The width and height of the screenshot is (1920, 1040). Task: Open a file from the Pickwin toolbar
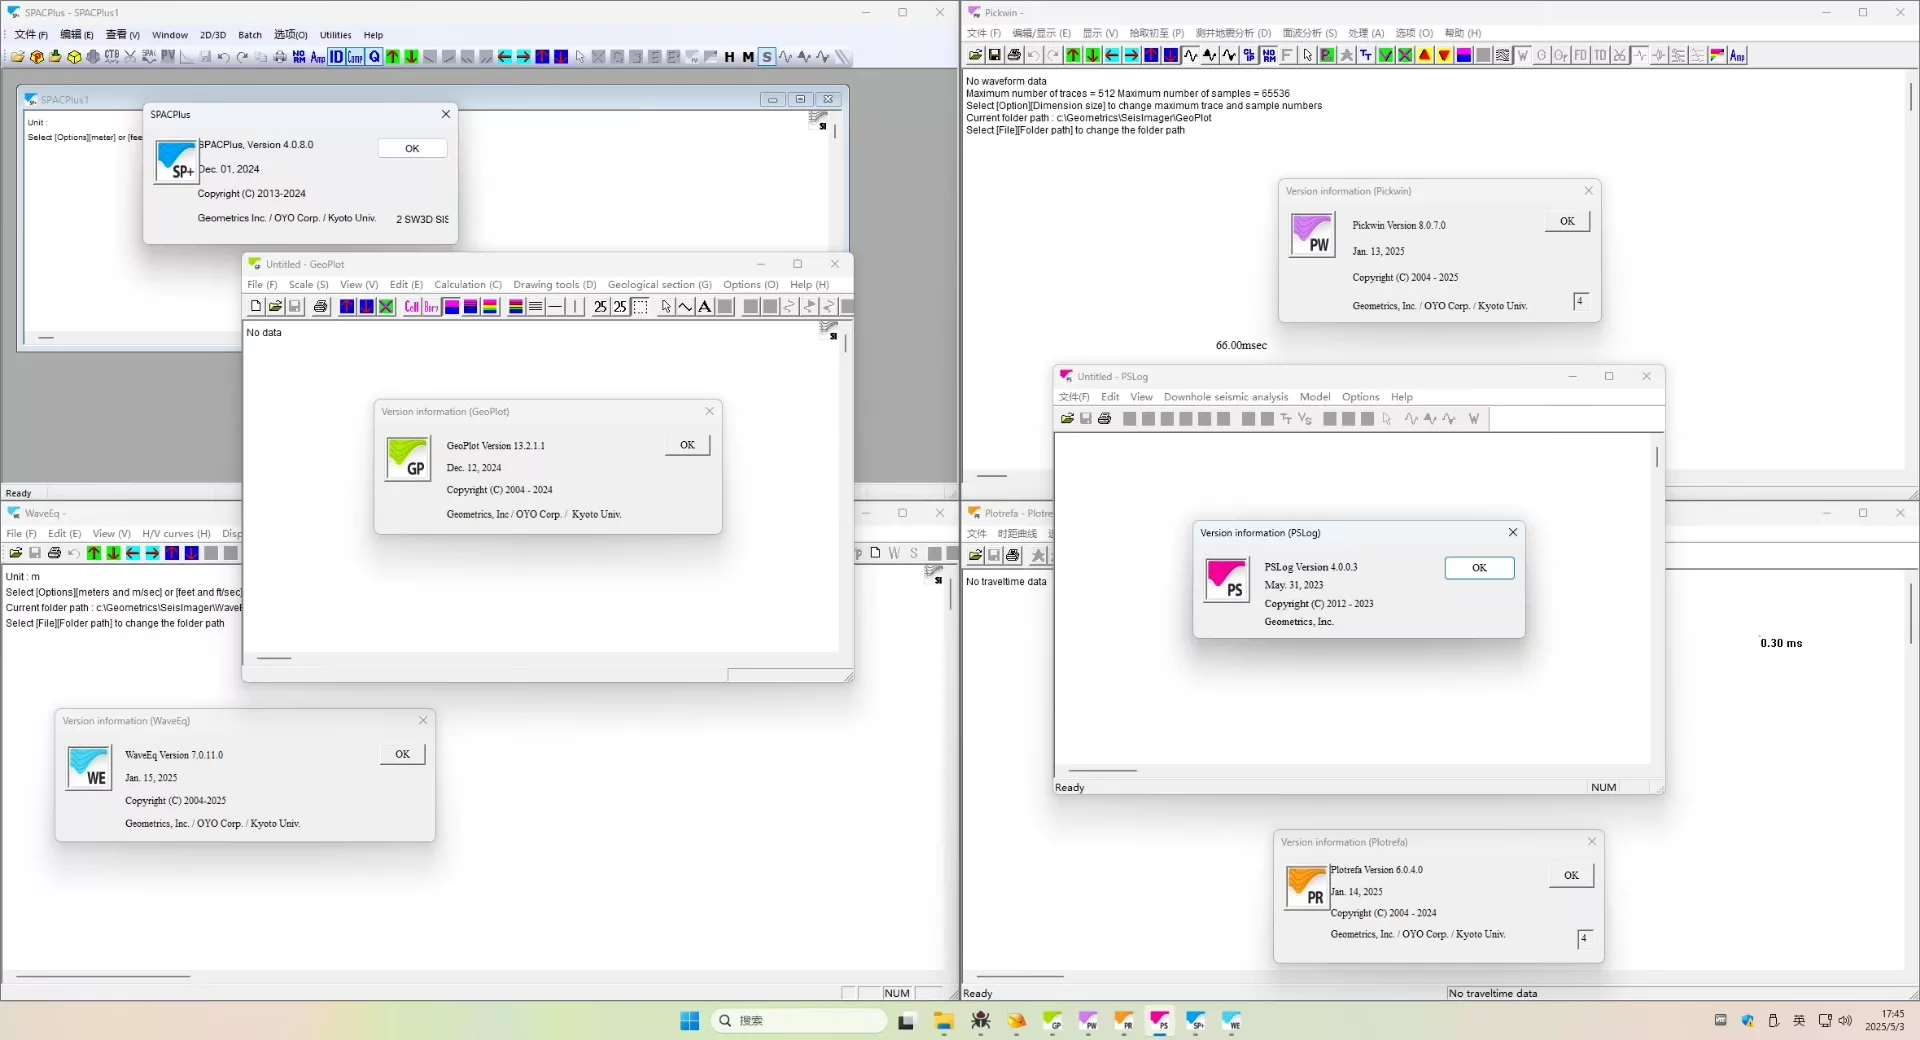point(975,55)
